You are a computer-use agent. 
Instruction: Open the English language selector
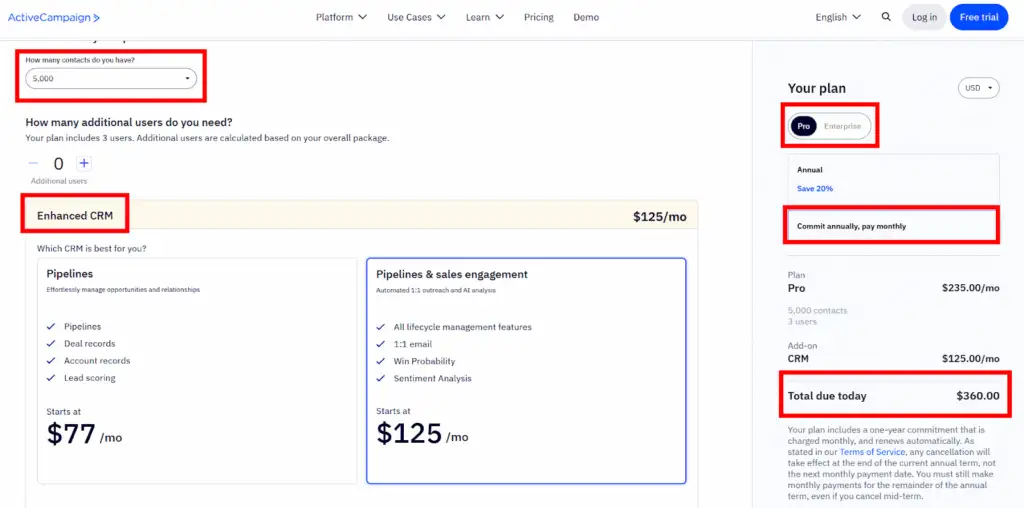[x=838, y=18]
